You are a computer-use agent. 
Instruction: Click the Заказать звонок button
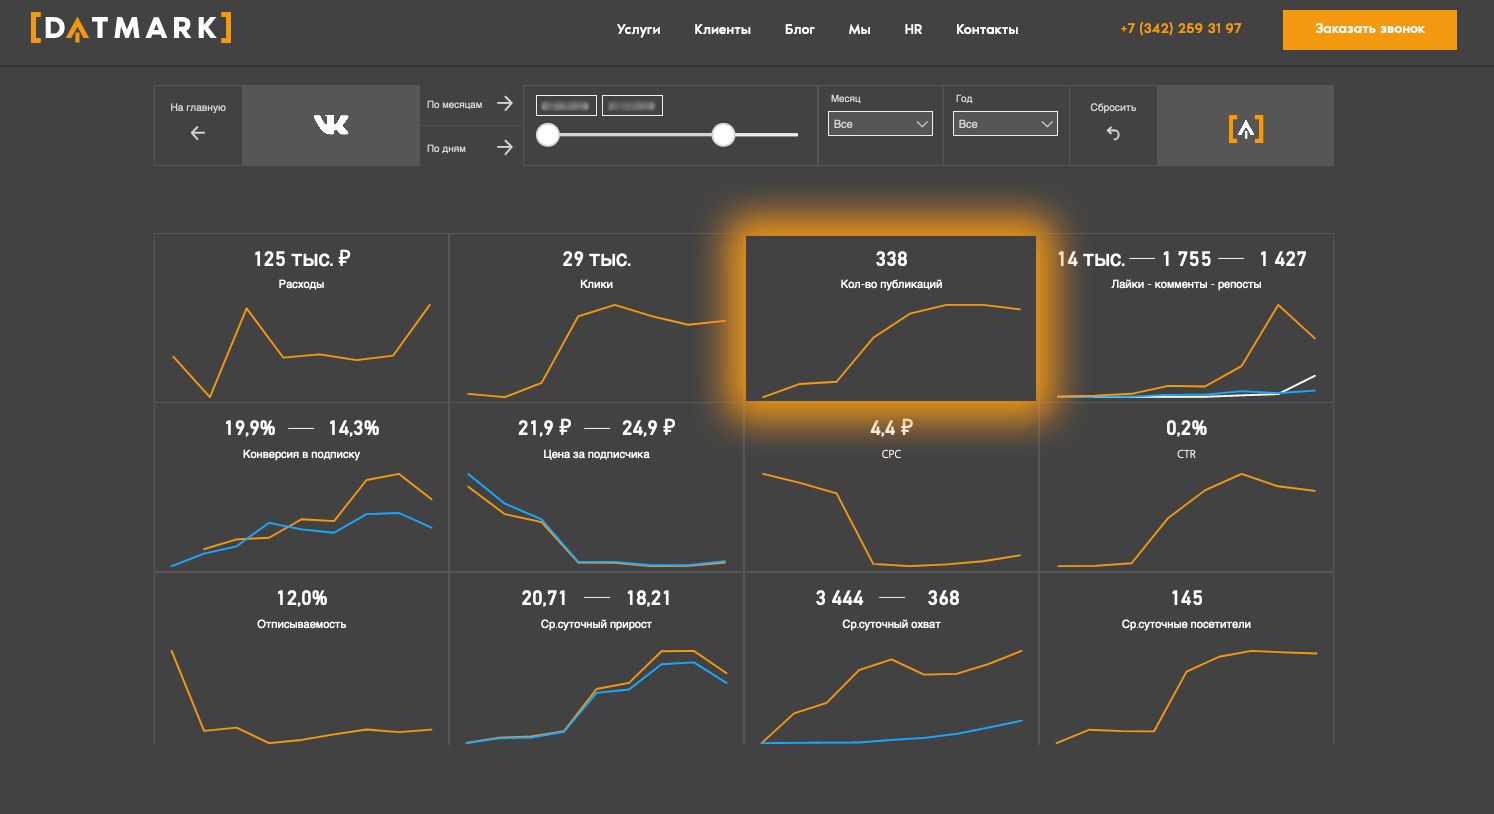(1369, 29)
